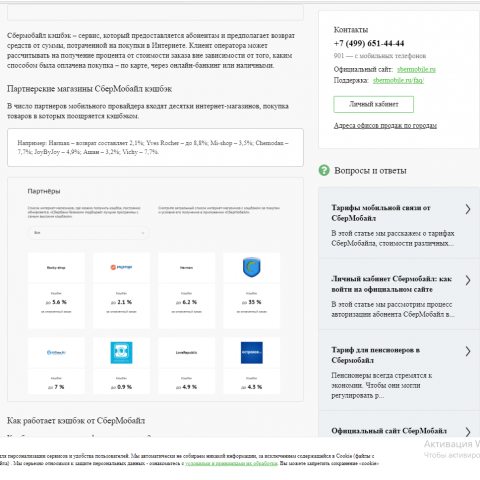Expand chevron next to Тариф для пенсионеров
Viewport: 480px width, 480px height.
point(468,351)
